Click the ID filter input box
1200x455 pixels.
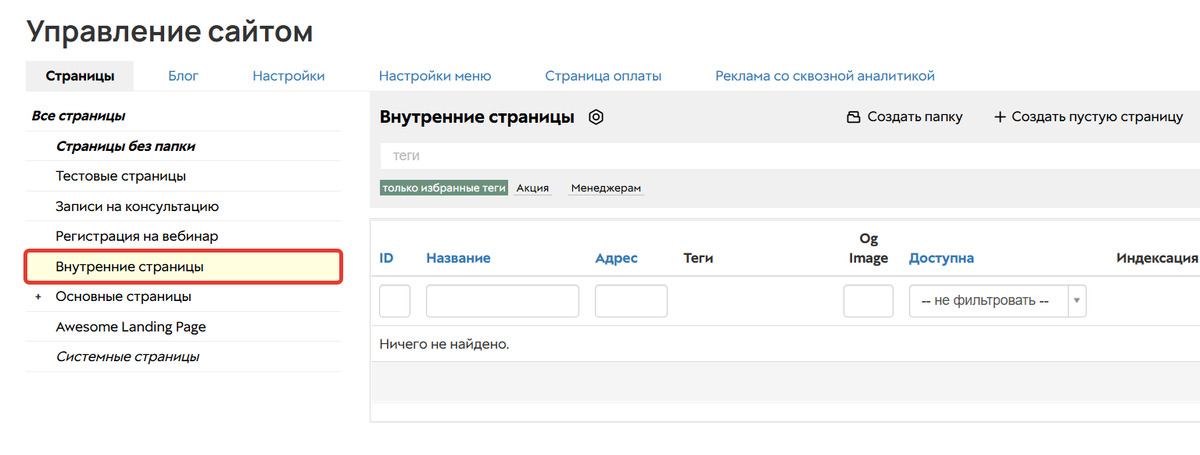coord(395,301)
